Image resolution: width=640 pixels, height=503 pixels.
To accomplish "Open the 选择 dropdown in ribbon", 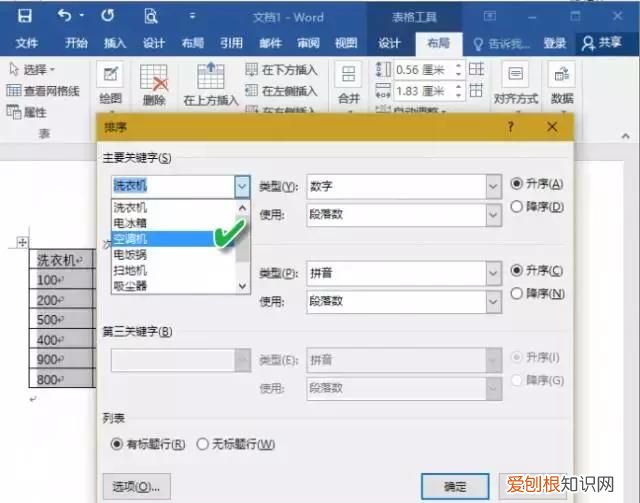I will point(32,69).
